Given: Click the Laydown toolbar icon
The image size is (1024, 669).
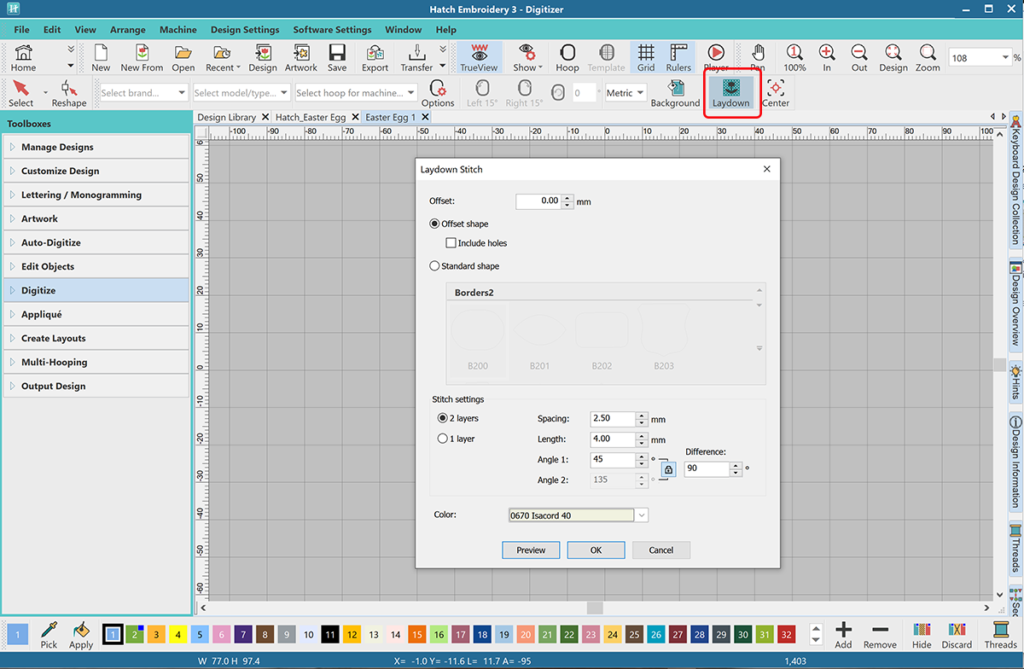Looking at the screenshot, I should click(731, 92).
